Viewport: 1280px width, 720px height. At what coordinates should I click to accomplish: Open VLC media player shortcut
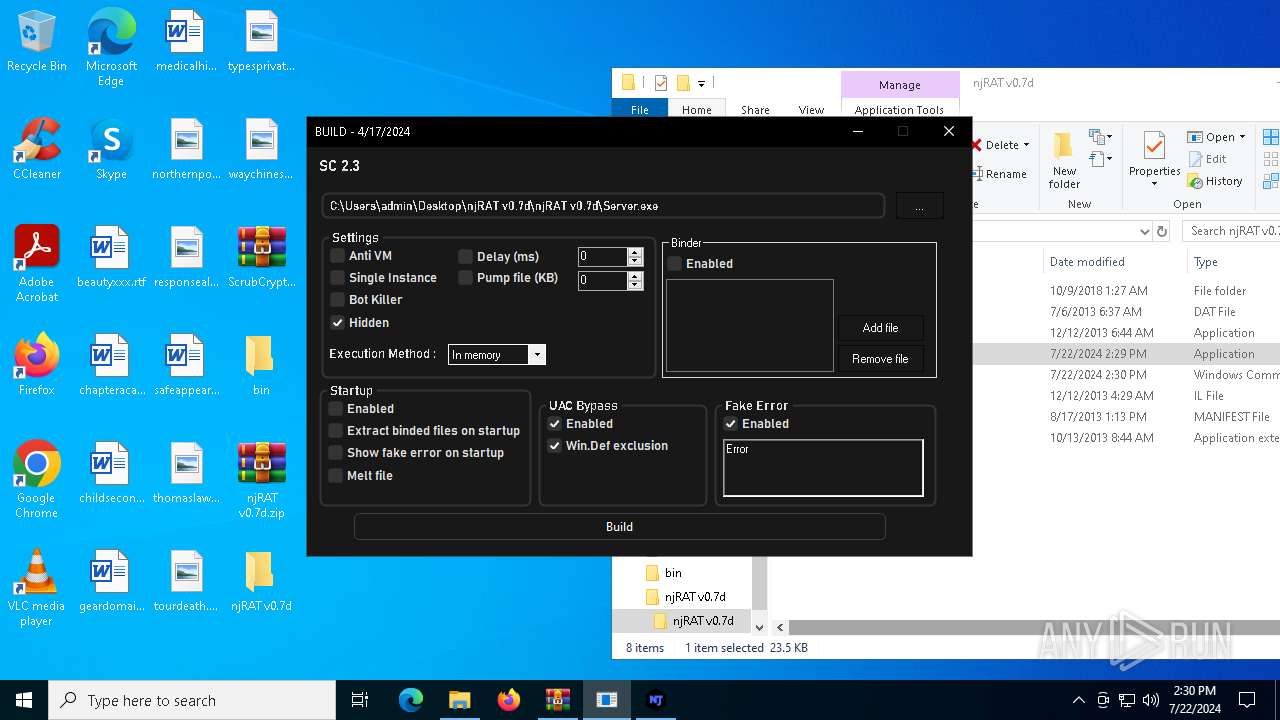point(37,588)
